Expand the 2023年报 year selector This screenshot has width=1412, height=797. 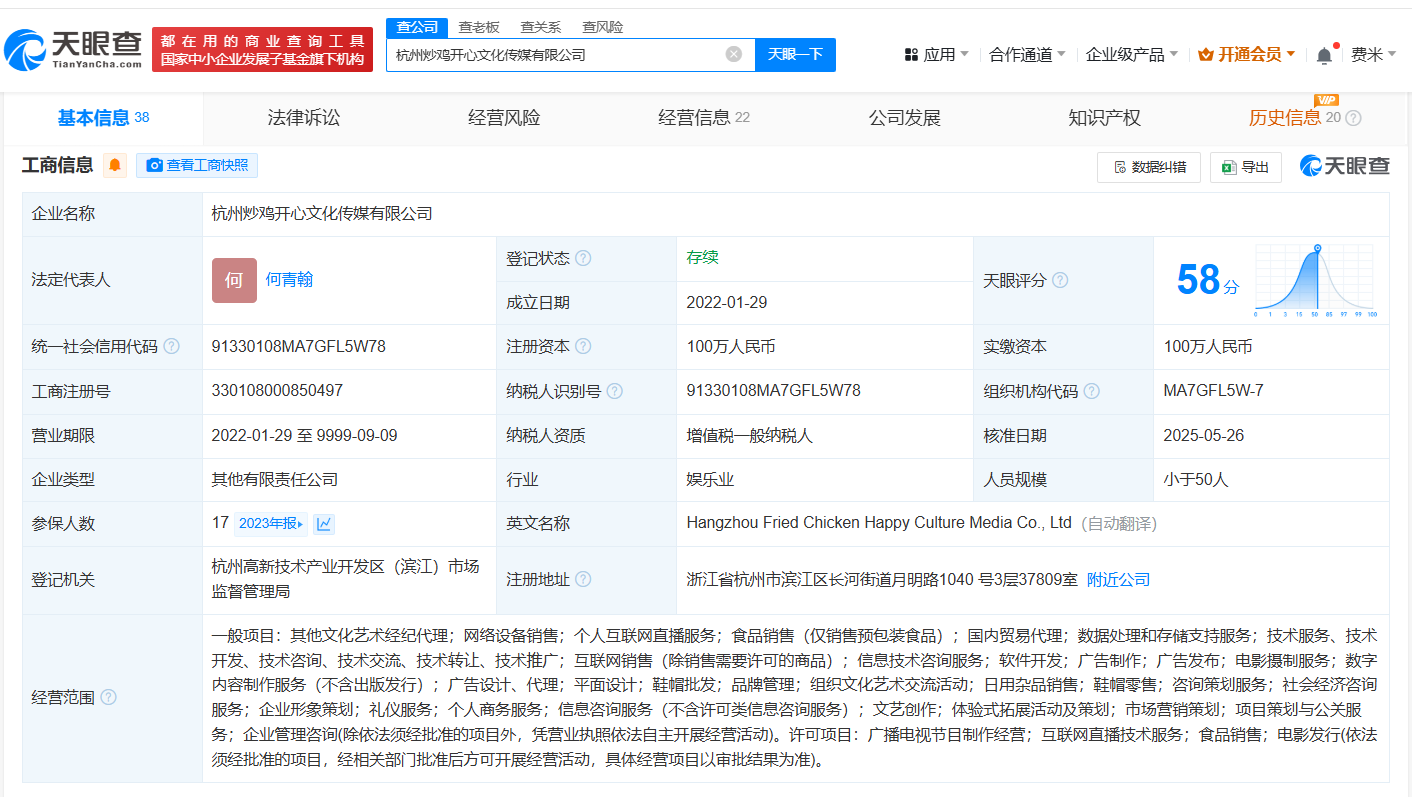272,523
